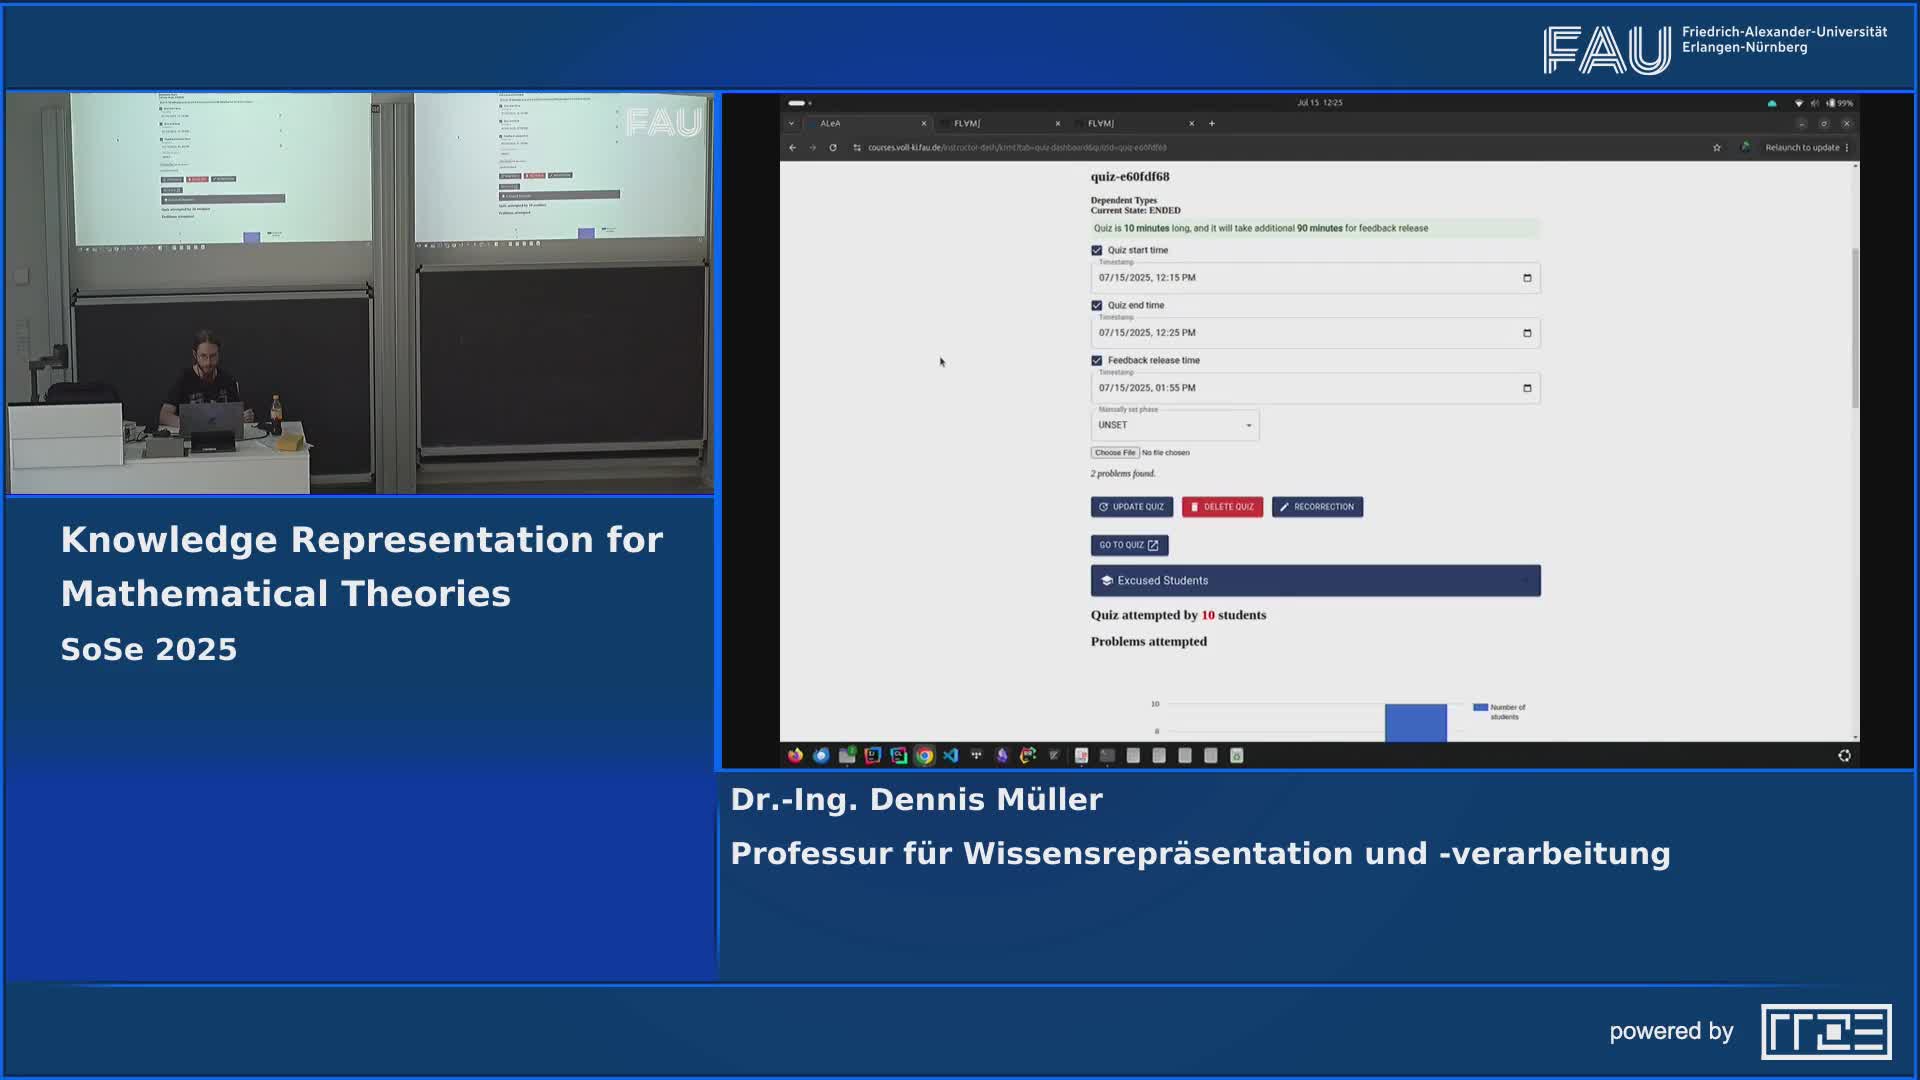The height and width of the screenshot is (1080, 1920).
Task: Start Firefox from the dock
Action: point(794,756)
